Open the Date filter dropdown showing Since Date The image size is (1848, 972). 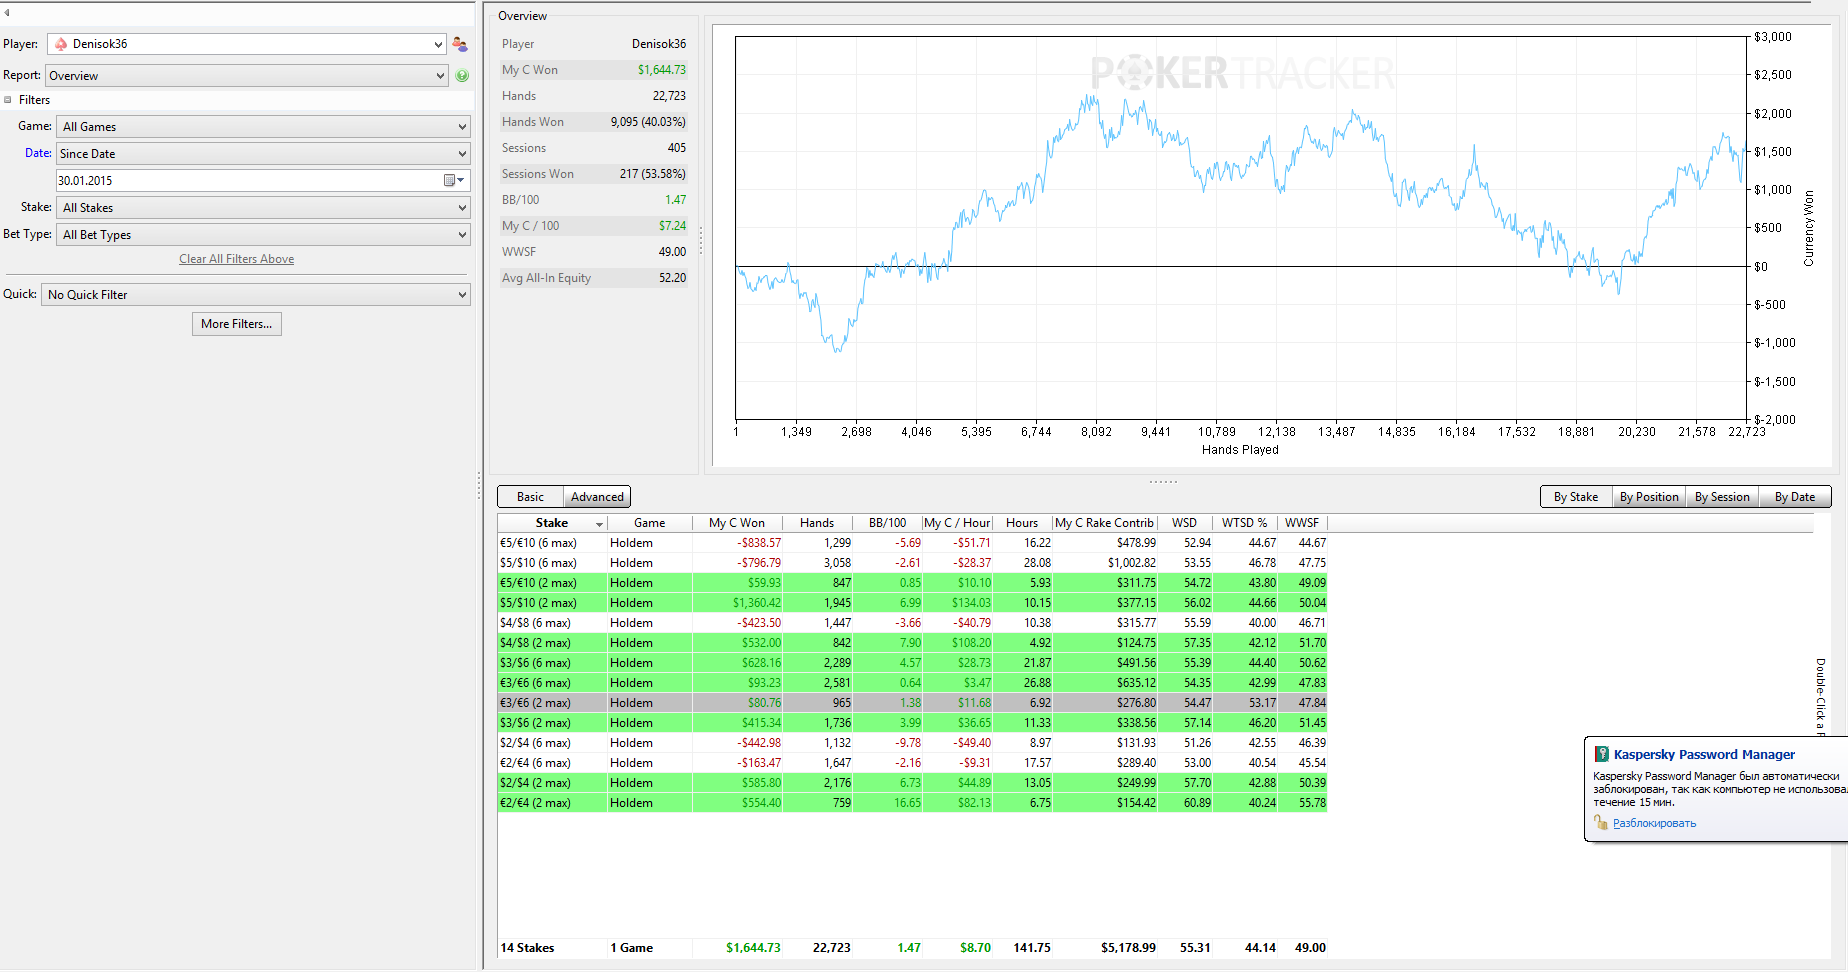coord(264,154)
